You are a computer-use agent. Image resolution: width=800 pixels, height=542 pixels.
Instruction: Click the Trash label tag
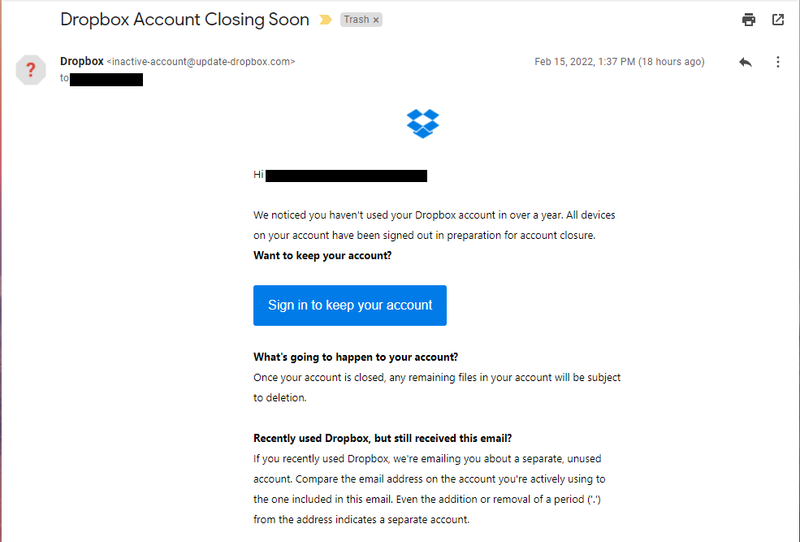356,20
